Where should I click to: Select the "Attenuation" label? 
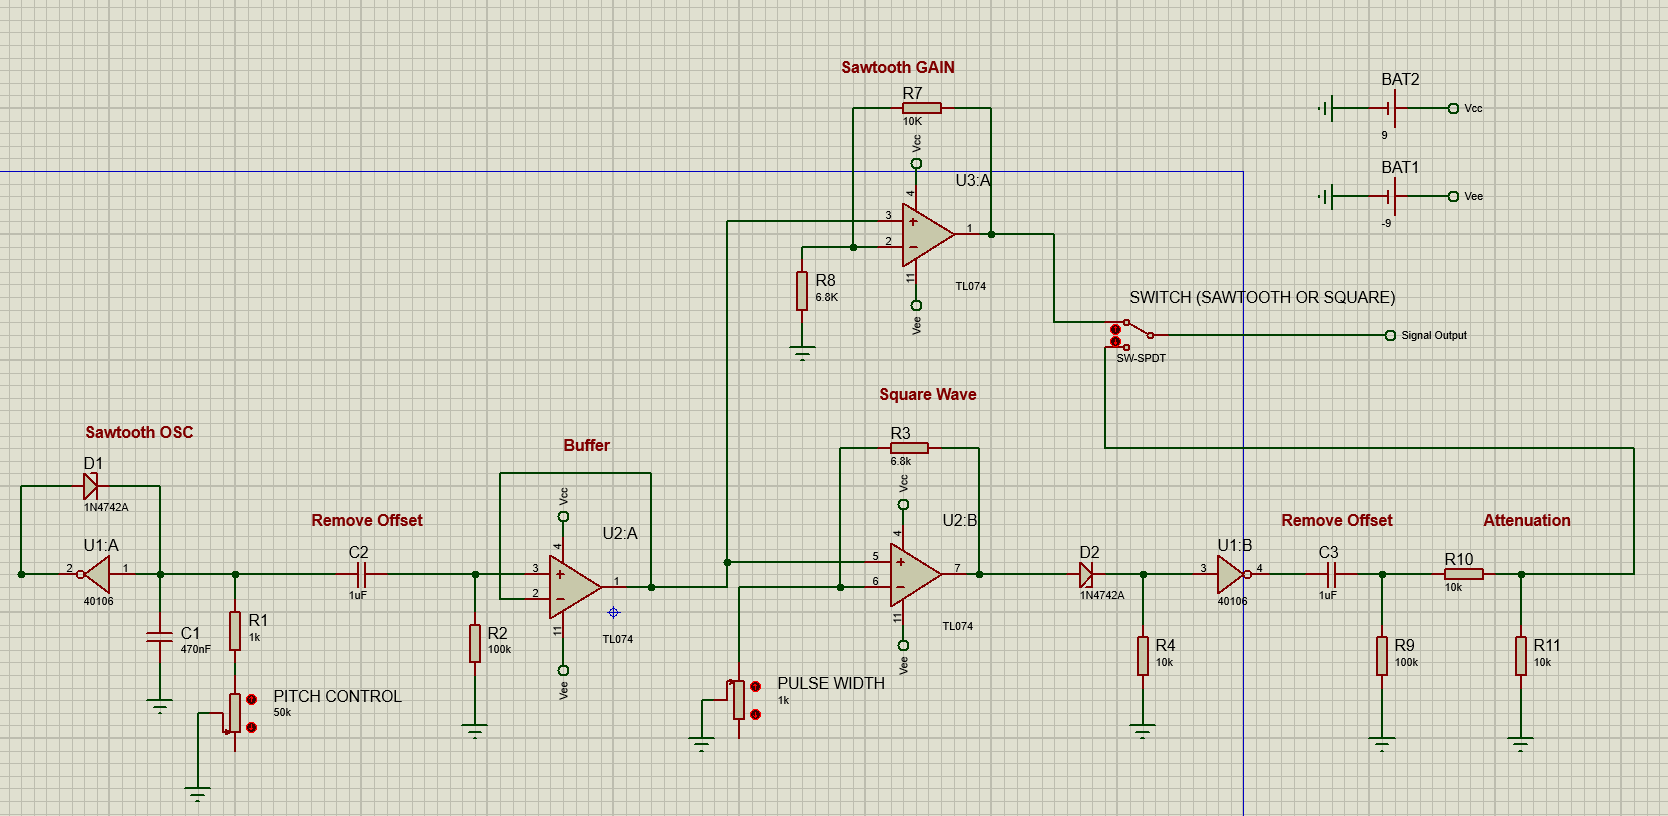tap(1527, 520)
